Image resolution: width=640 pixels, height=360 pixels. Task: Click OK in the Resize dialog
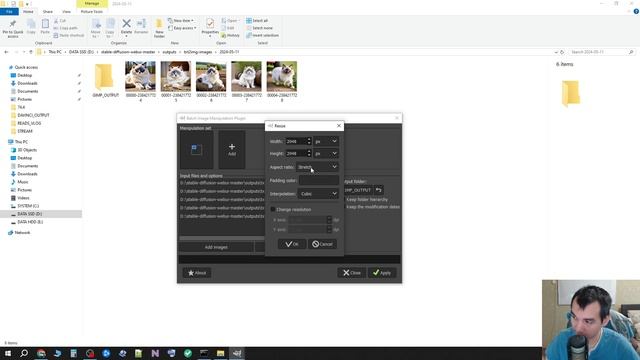(x=292, y=244)
